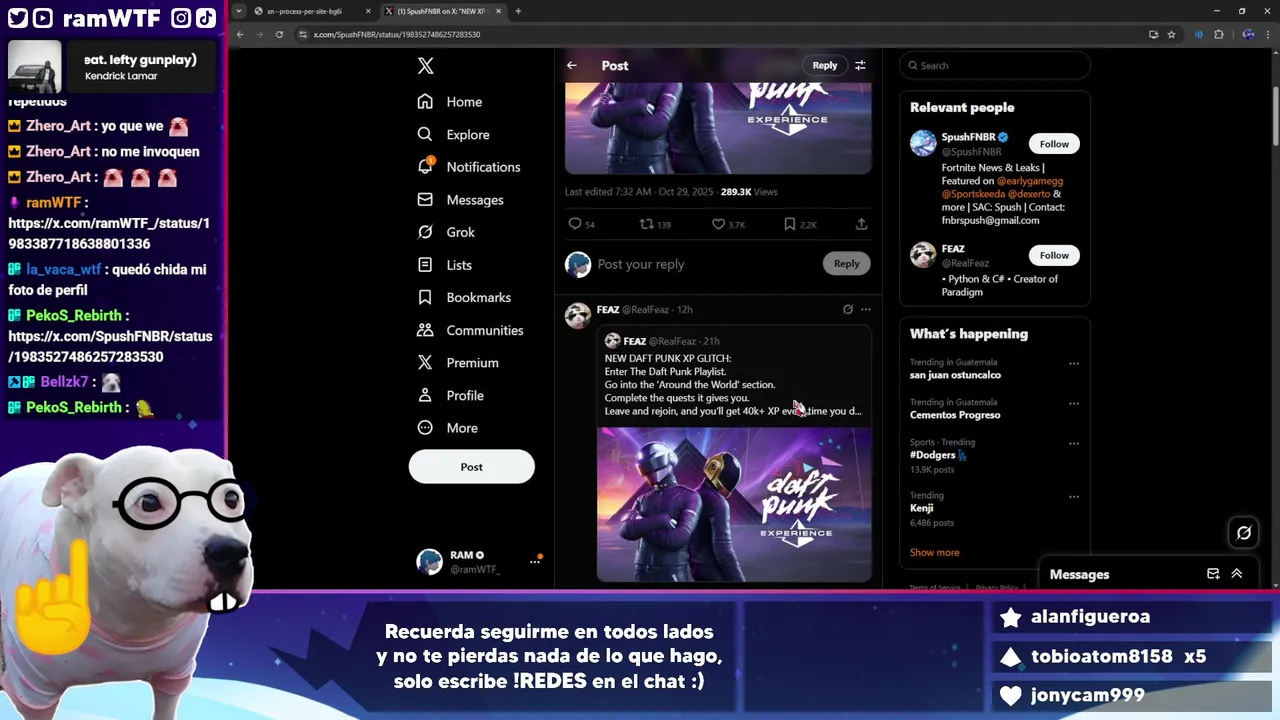This screenshot has width=1280, height=720.
Task: Click Show more under trends
Action: (934, 552)
